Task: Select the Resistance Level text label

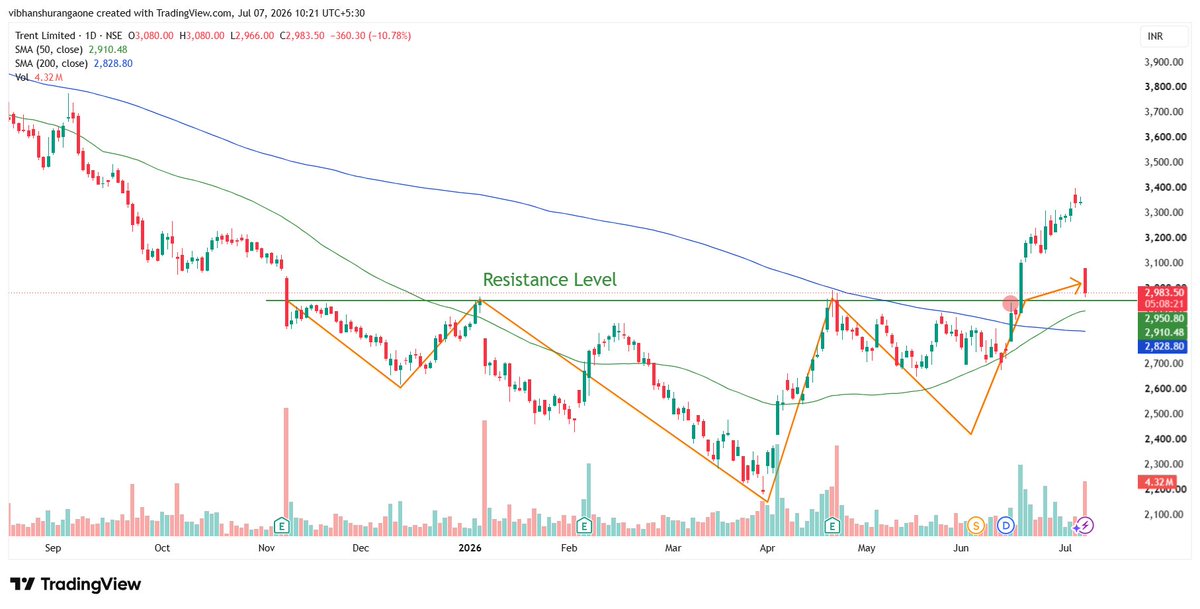Action: [x=550, y=280]
